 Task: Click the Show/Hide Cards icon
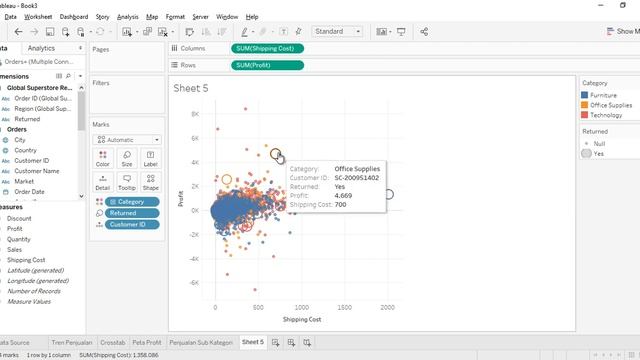click(x=381, y=32)
